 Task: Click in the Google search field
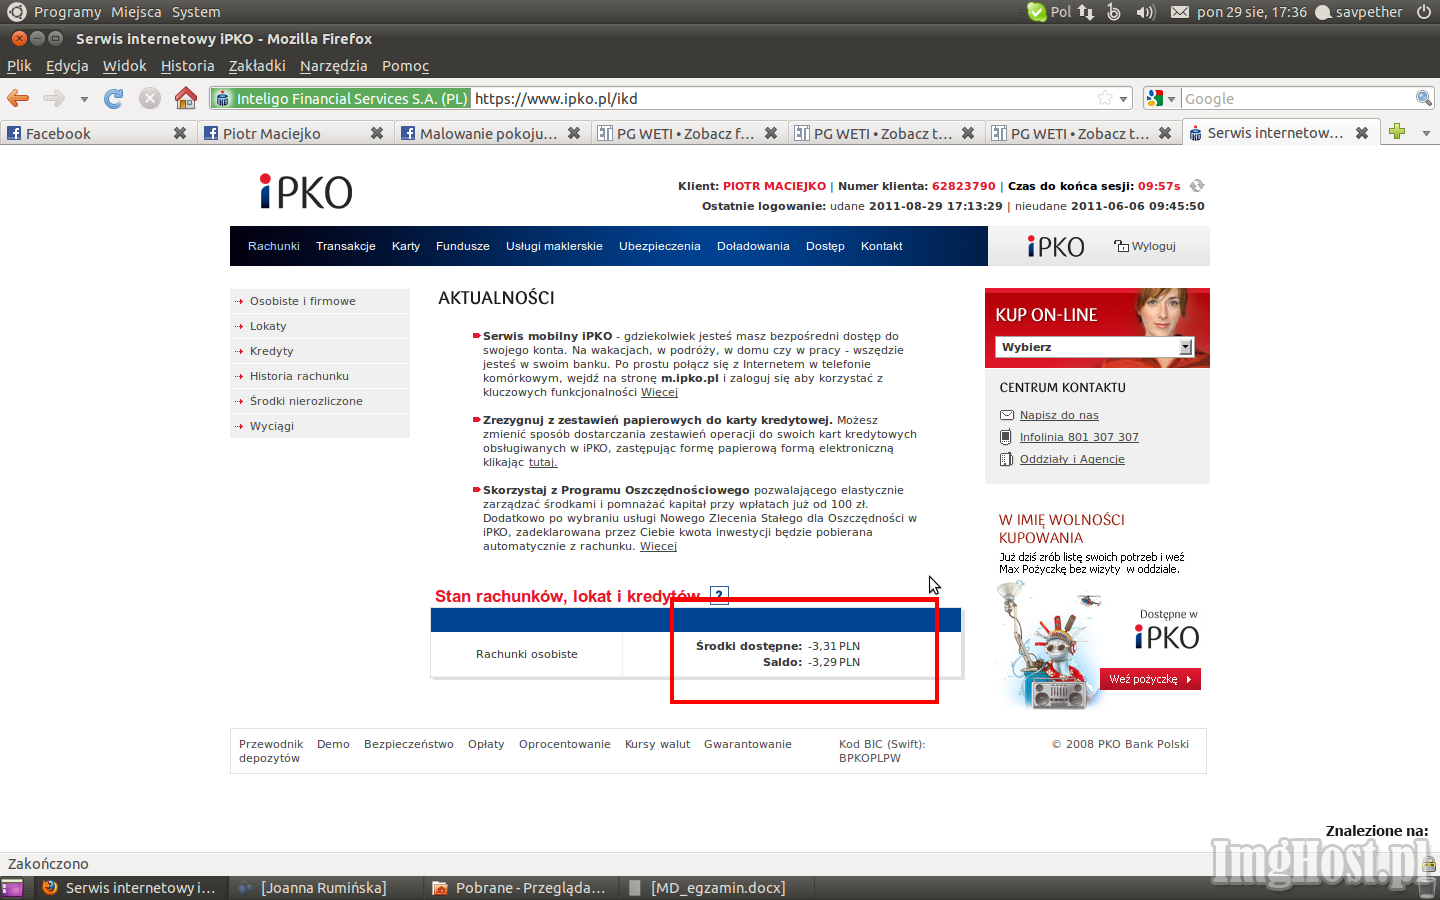(1297, 98)
